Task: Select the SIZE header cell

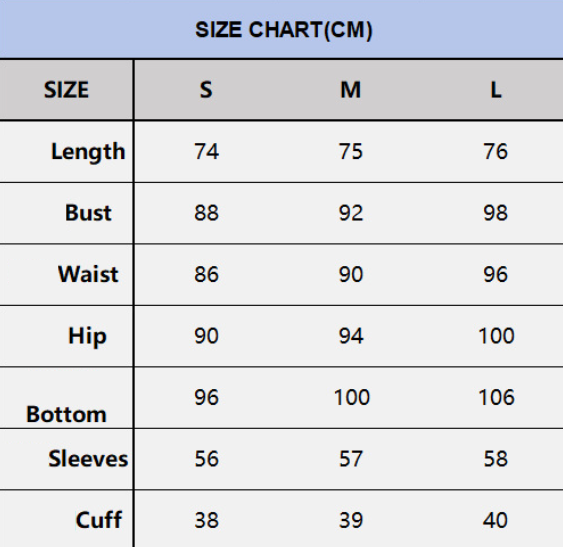Action: (x=66, y=90)
